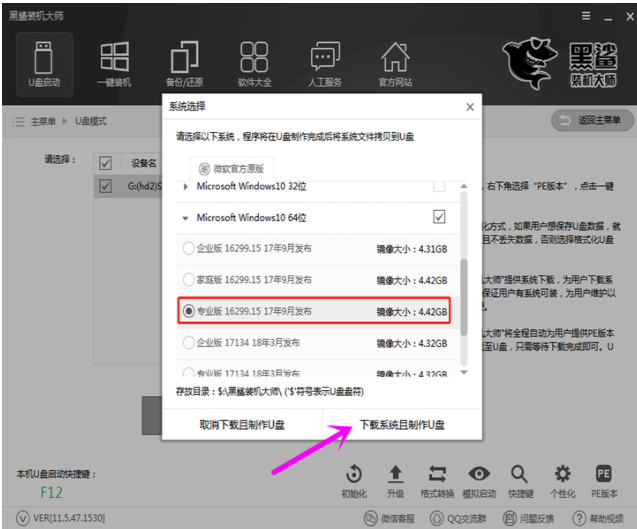Screen dimensions: 637x529
Task: Open 备份/还原 section
Action: pyautogui.click(x=184, y=64)
